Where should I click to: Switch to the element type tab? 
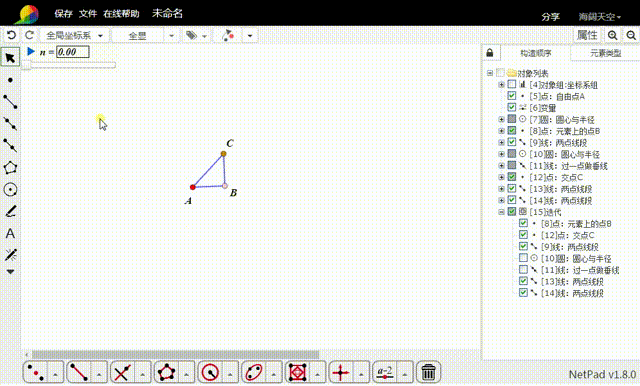605,53
